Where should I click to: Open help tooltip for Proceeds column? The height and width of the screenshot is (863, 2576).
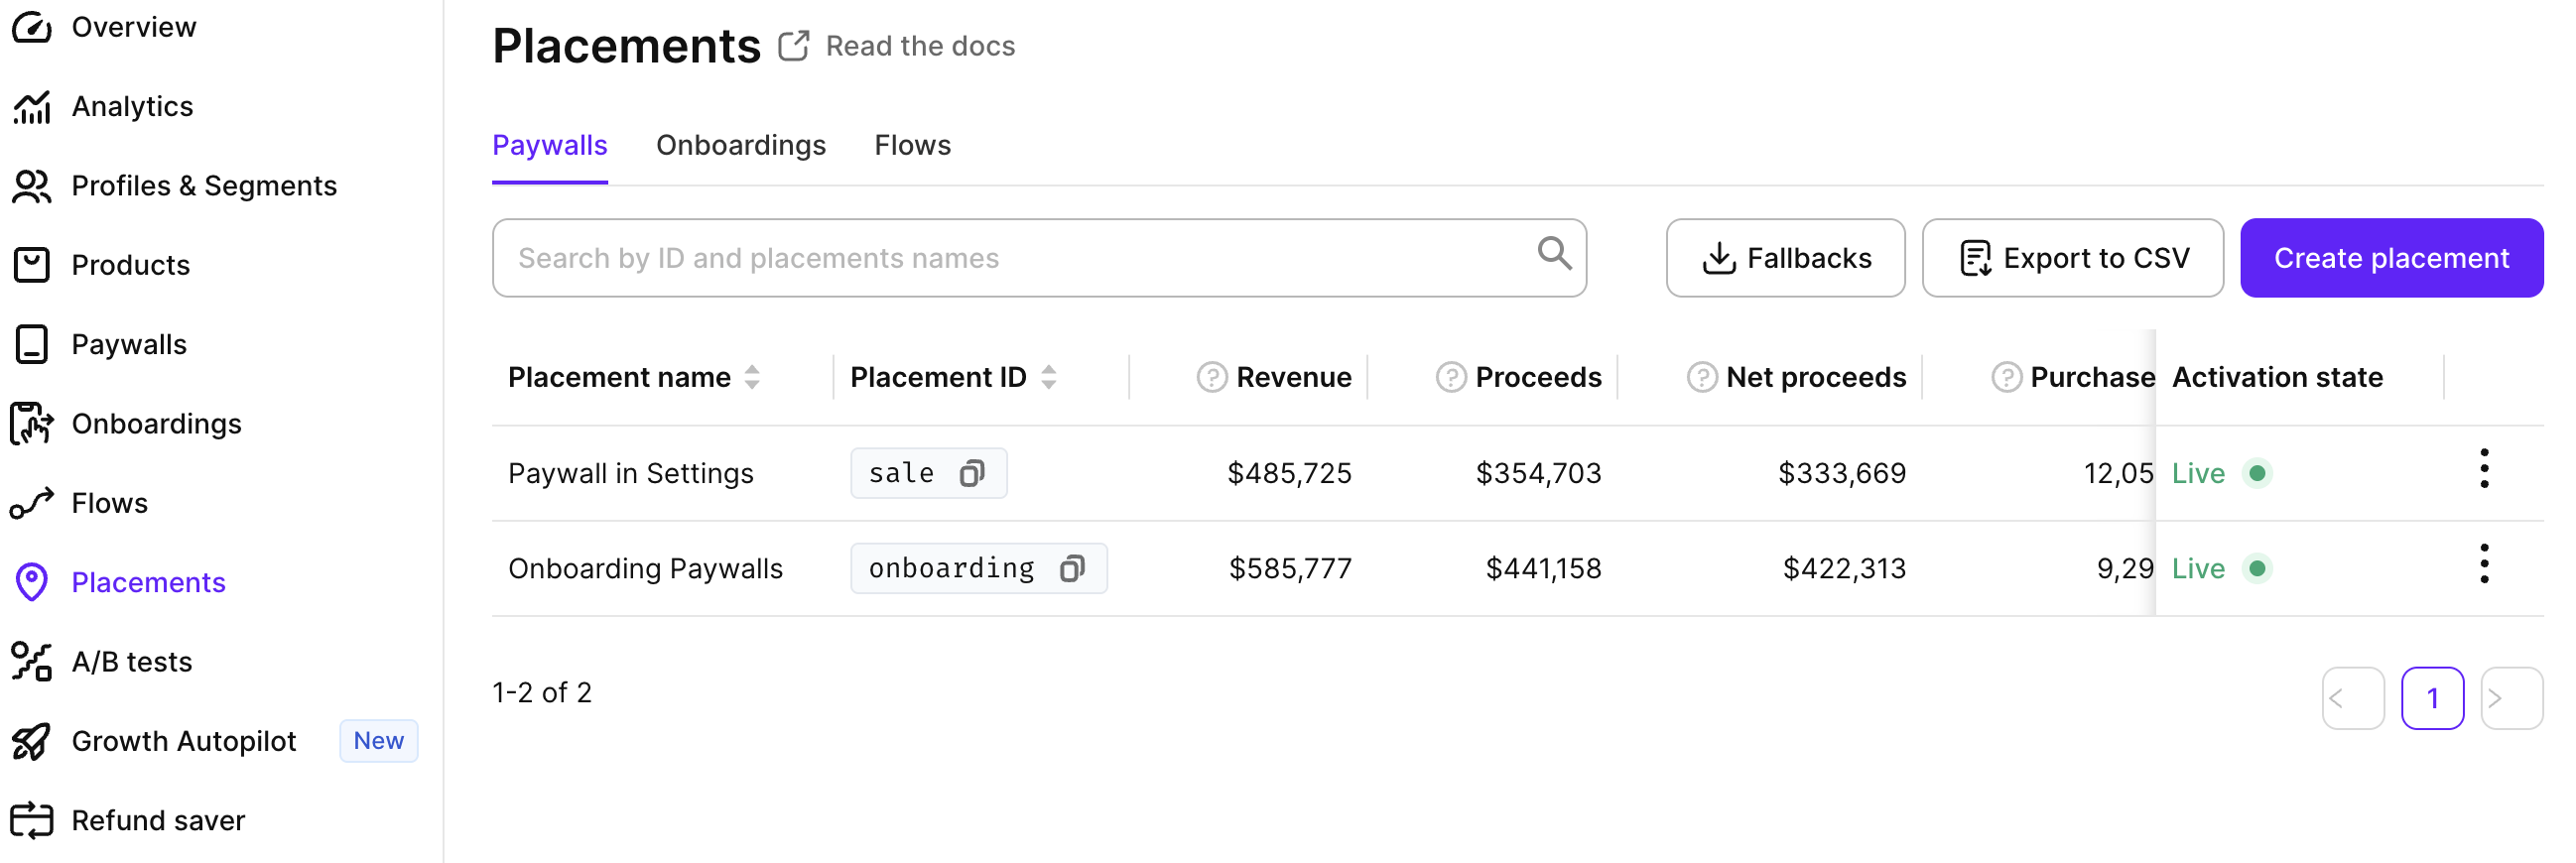(x=1451, y=377)
